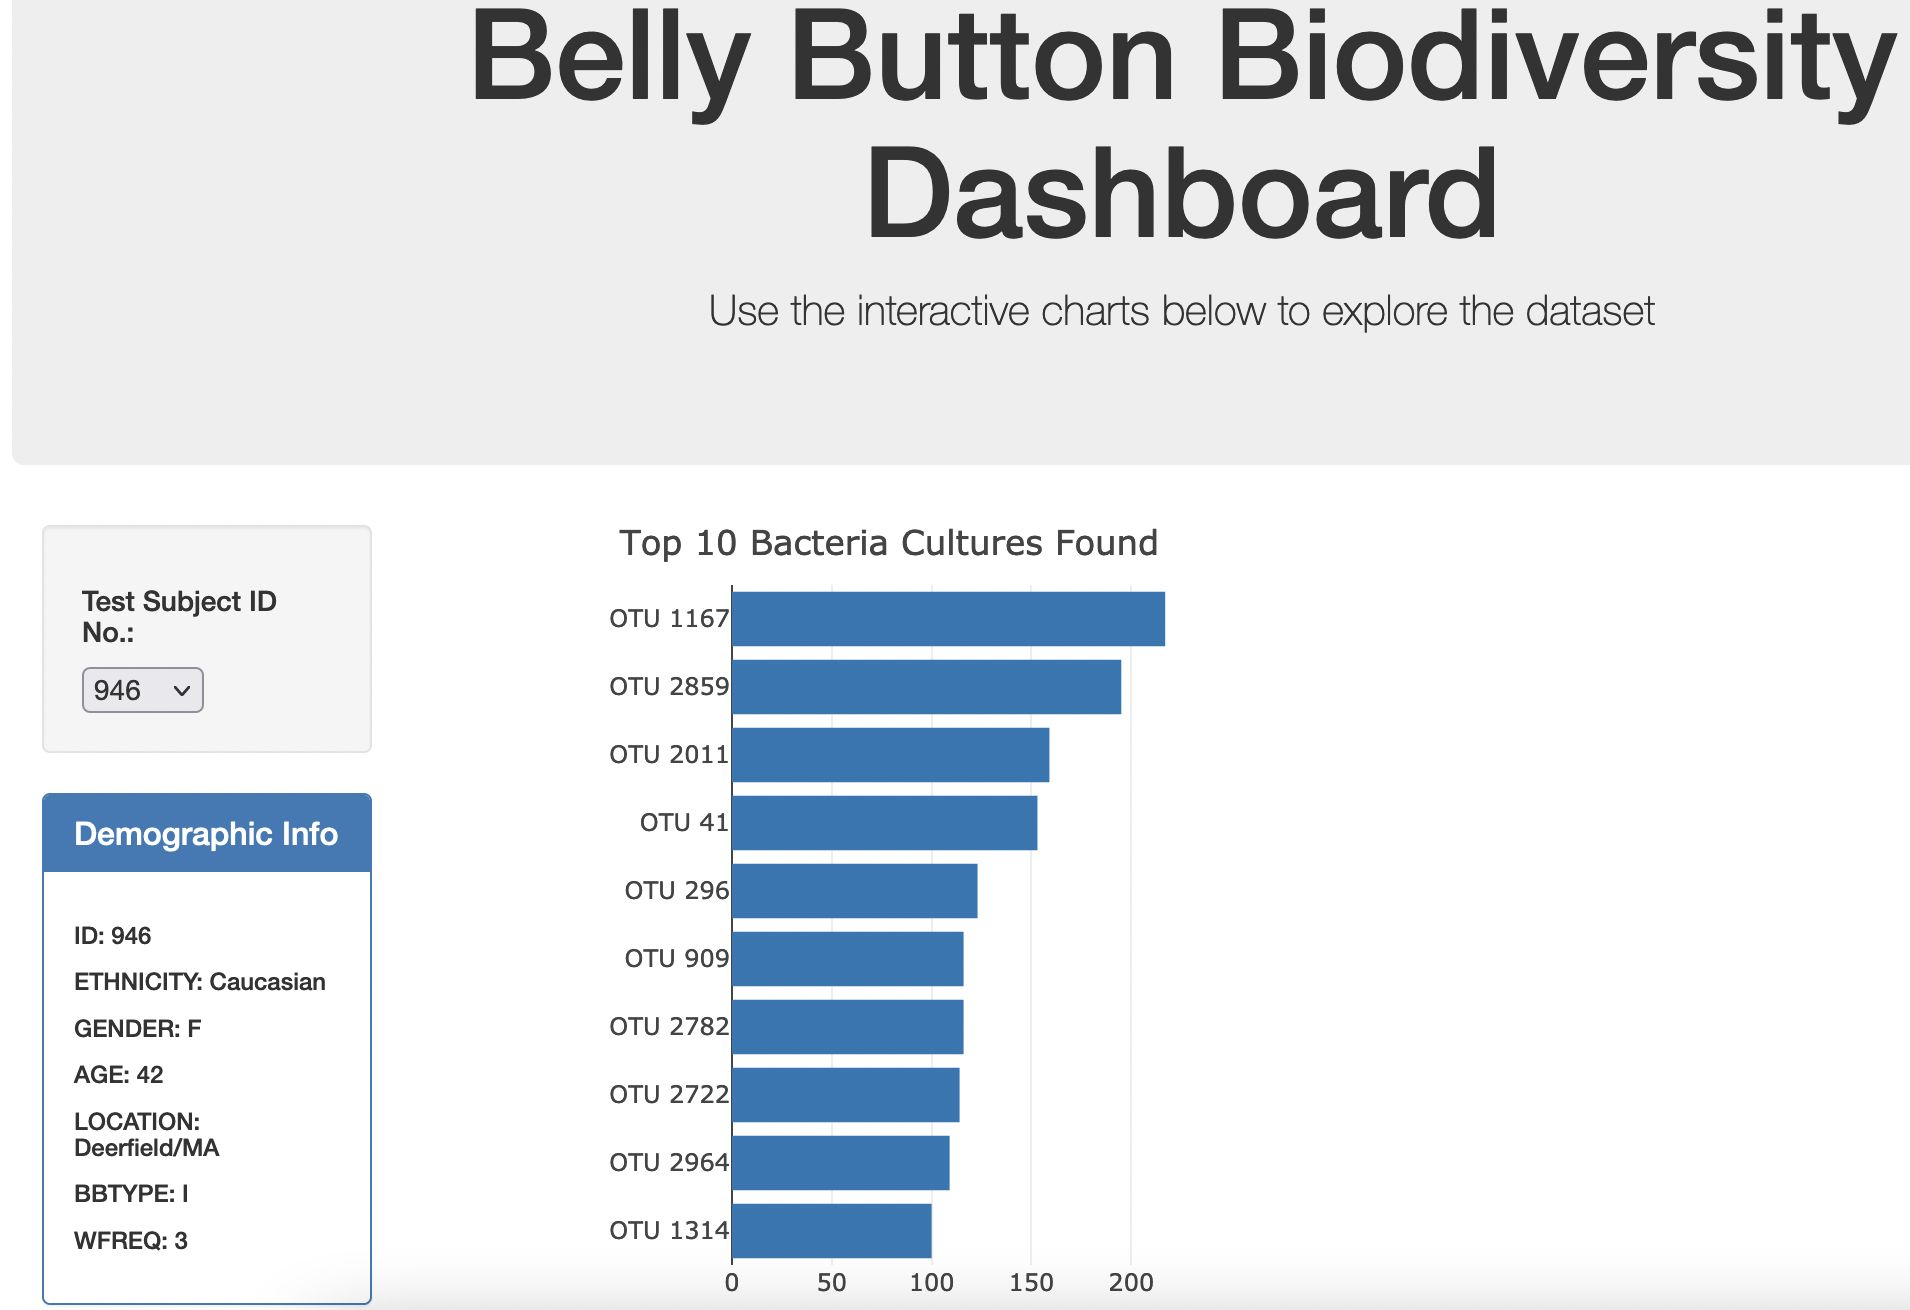Select the OTU 1167 bar
This screenshot has width=1910, height=1310.
945,618
